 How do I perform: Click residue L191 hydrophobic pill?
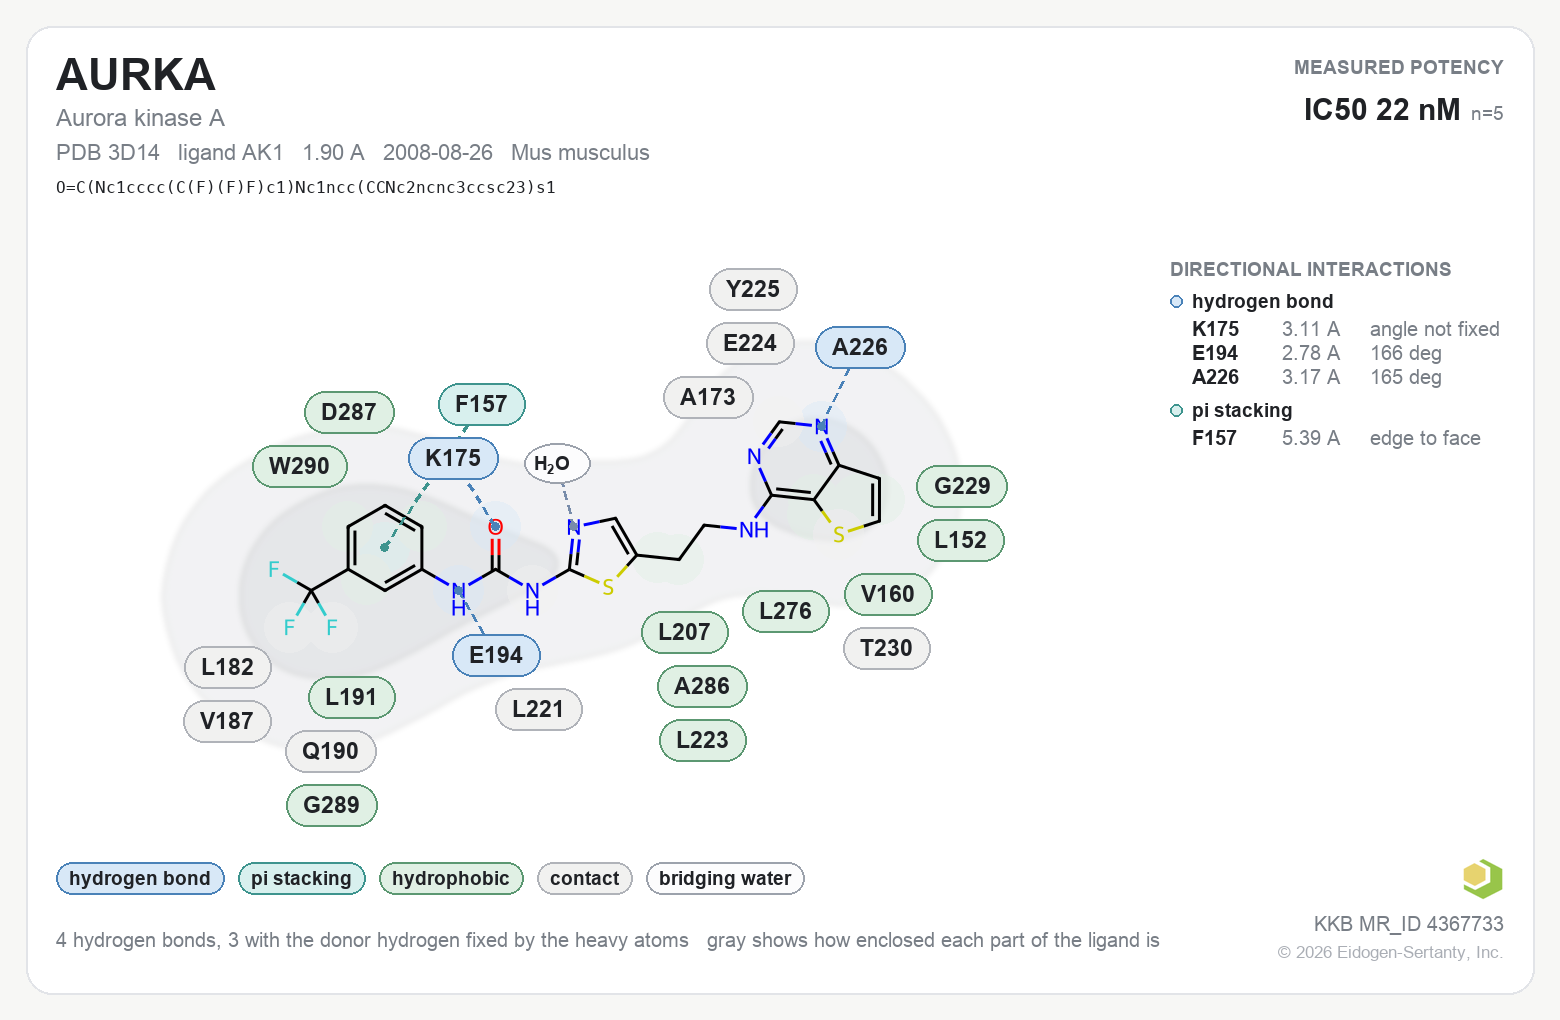click(351, 697)
